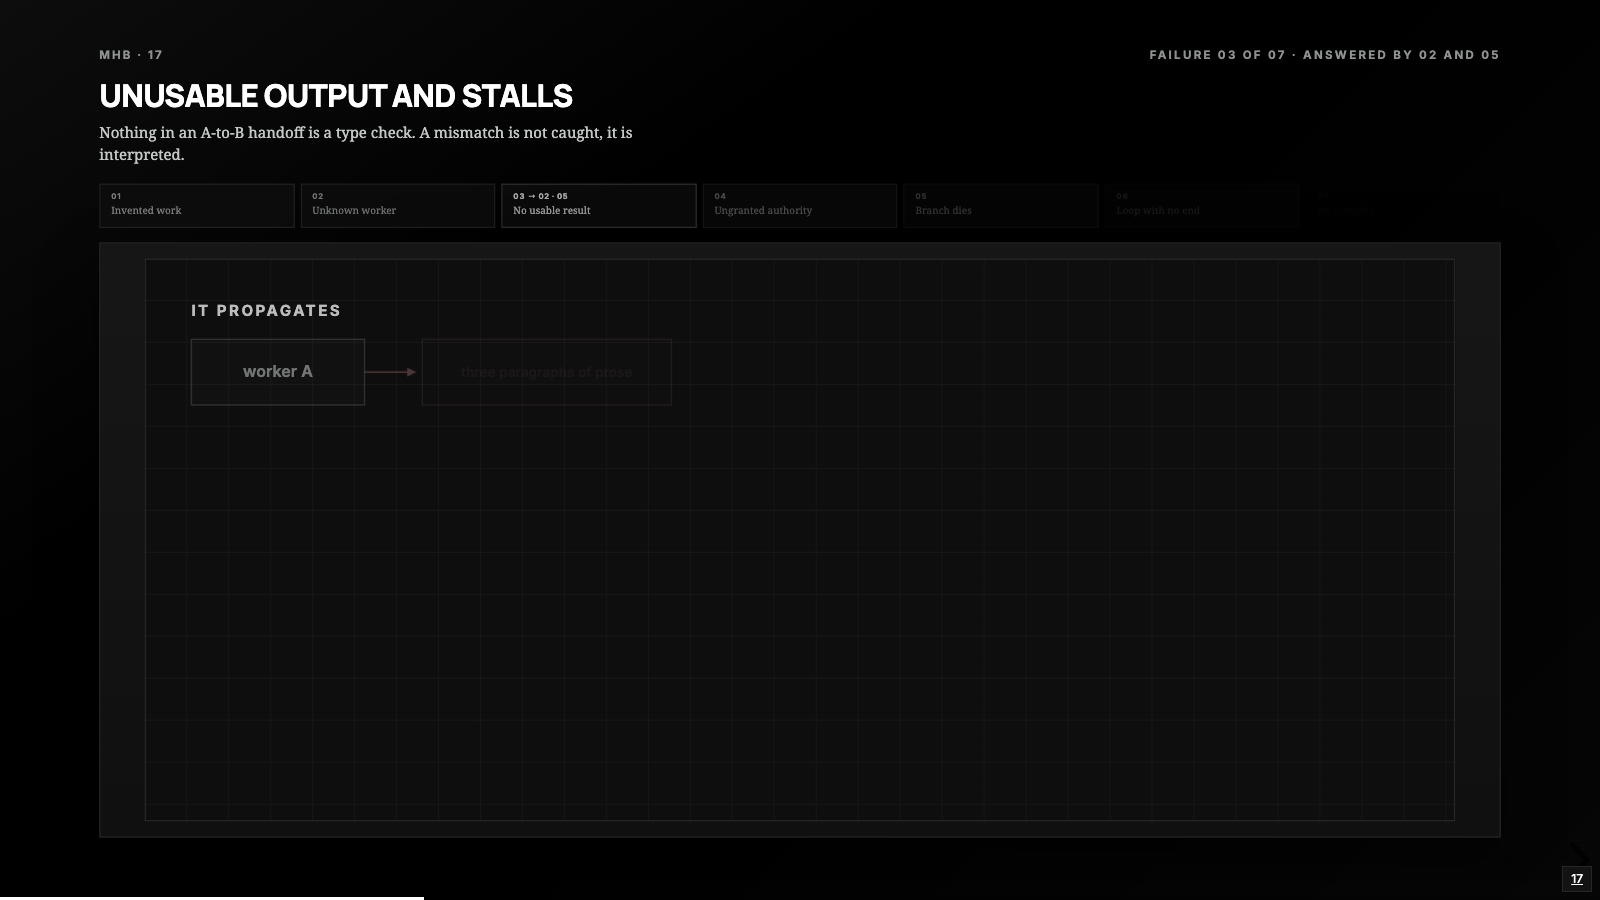Switch to the 'Ungranted authority' tab
The width and height of the screenshot is (1600, 900).
800,205
